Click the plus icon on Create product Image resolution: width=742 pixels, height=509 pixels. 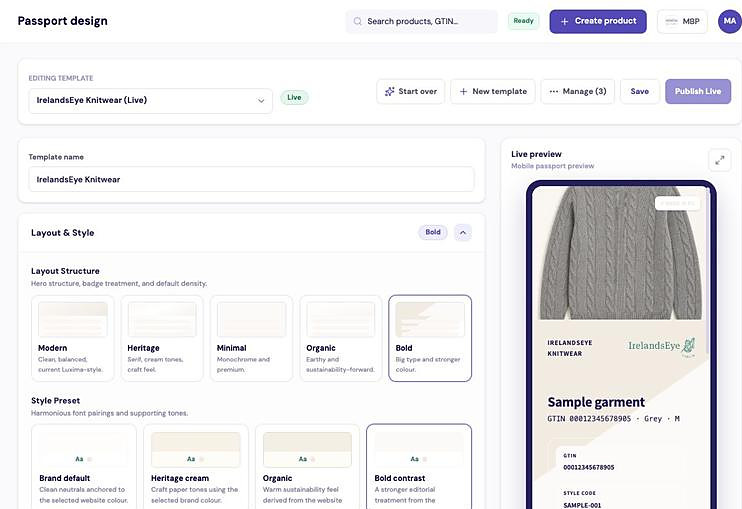pyautogui.click(x=564, y=21)
